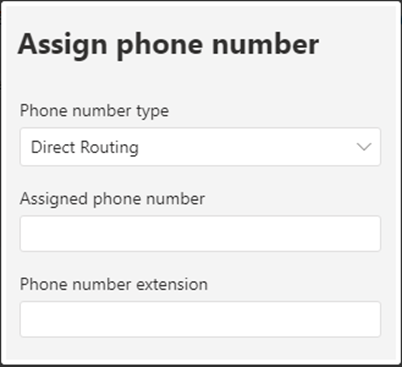The image size is (402, 367).
Task: Click the word Assign in the heading
Action: (62, 46)
